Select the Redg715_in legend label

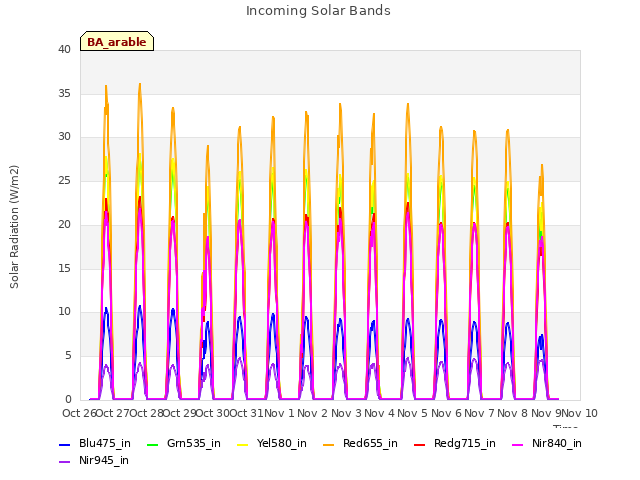(x=465, y=443)
